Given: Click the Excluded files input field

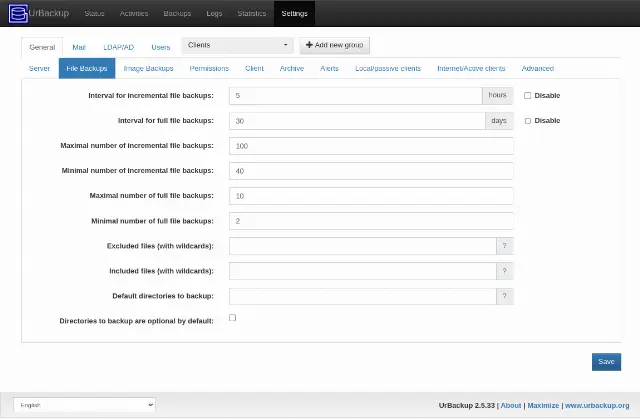Looking at the screenshot, I should (x=362, y=246).
